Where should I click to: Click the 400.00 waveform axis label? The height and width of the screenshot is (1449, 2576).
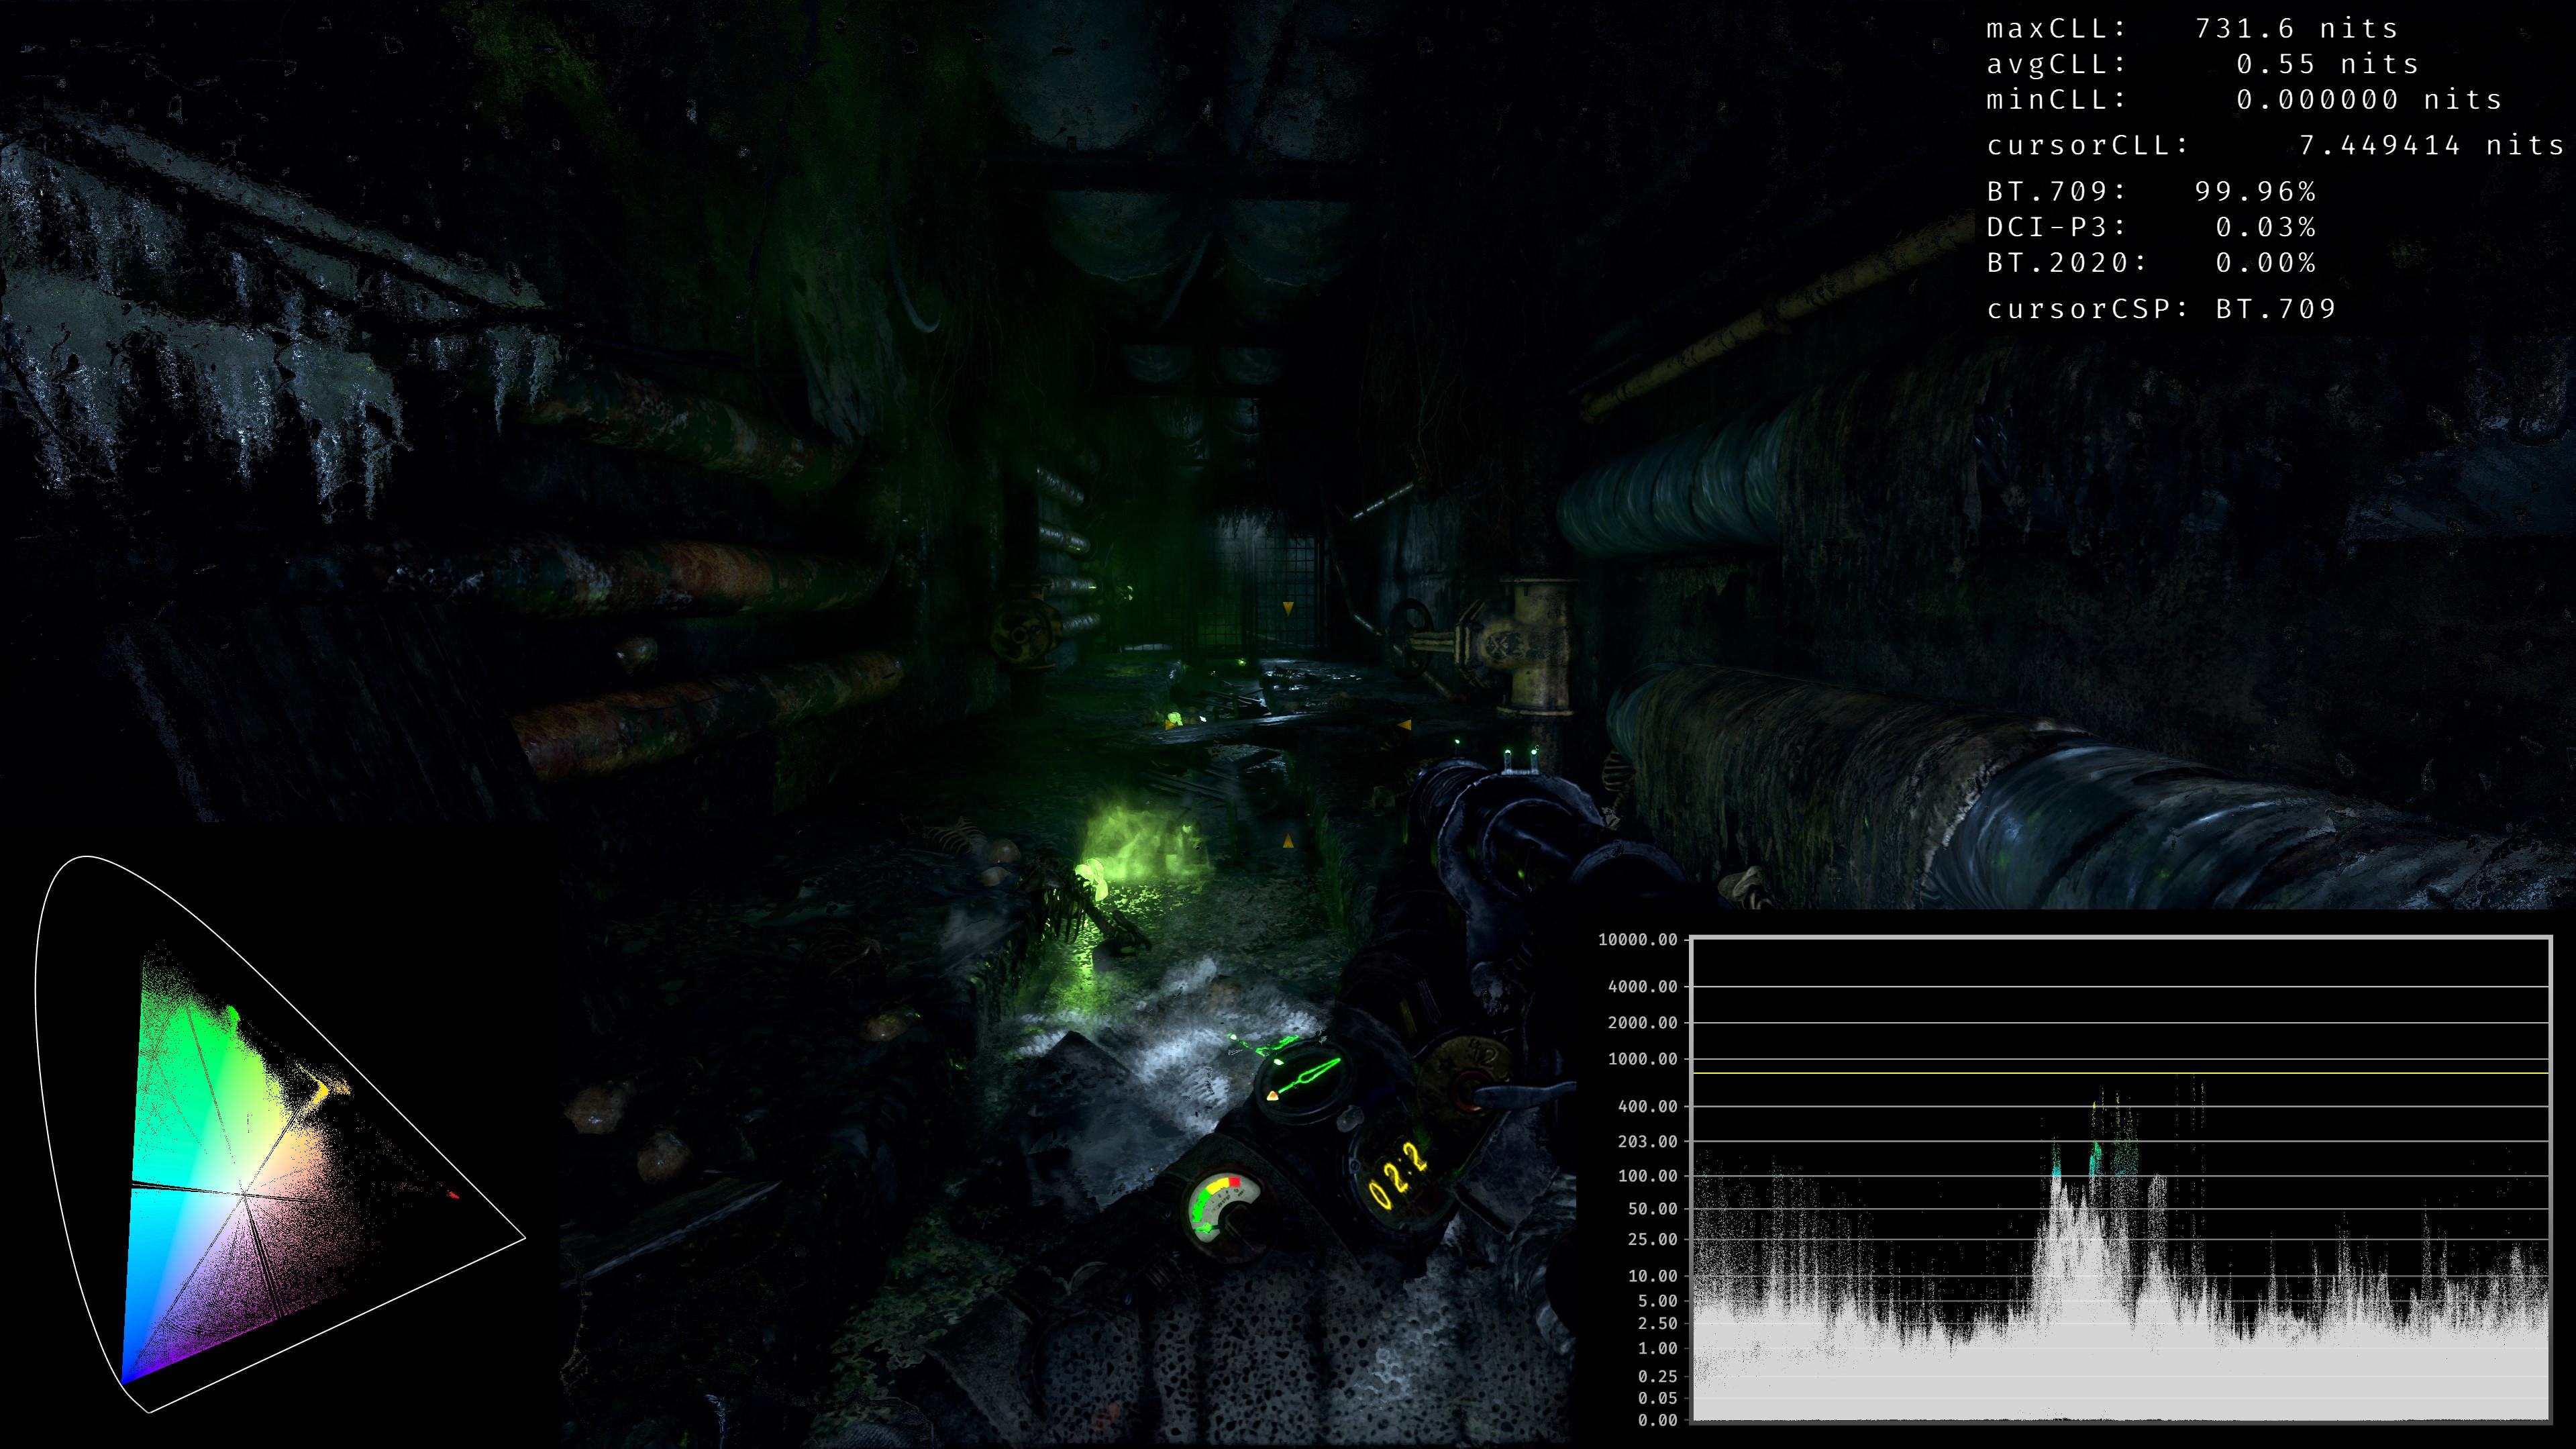click(x=1647, y=1106)
